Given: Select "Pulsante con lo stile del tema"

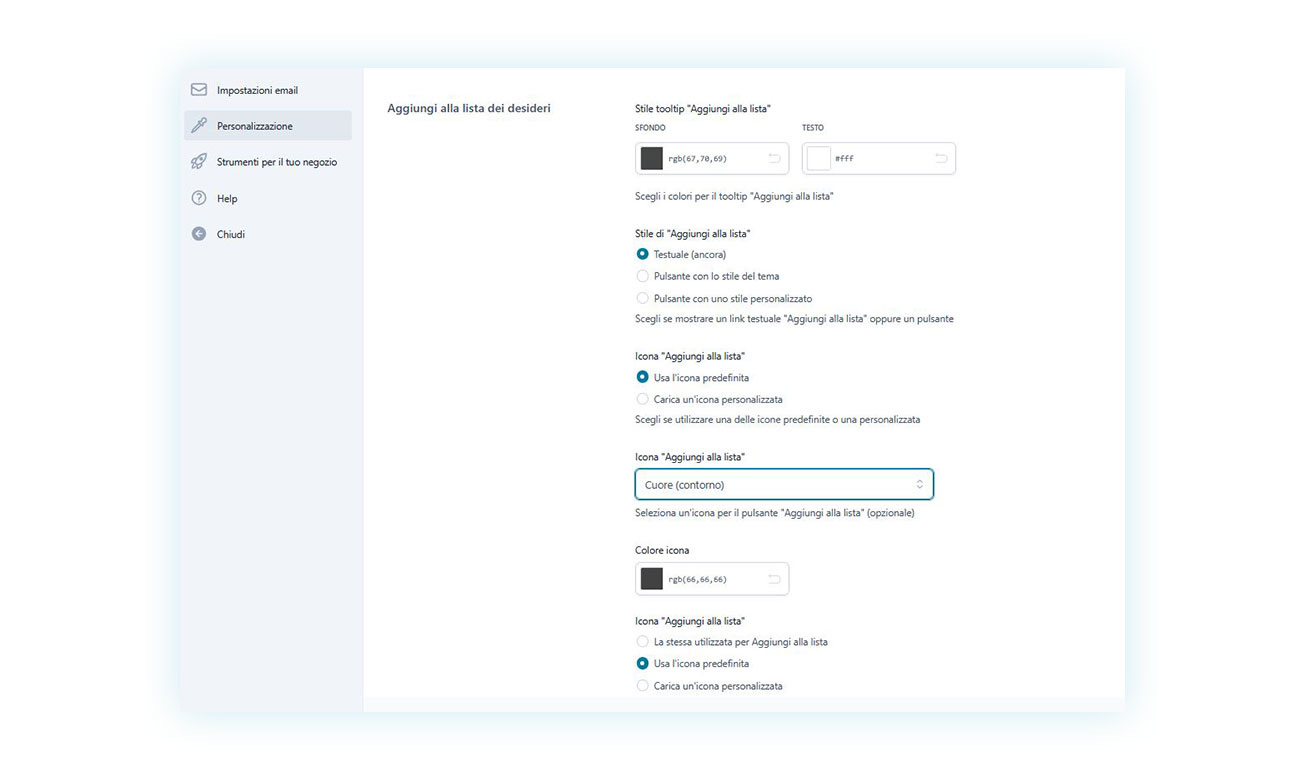Looking at the screenshot, I should [x=642, y=276].
